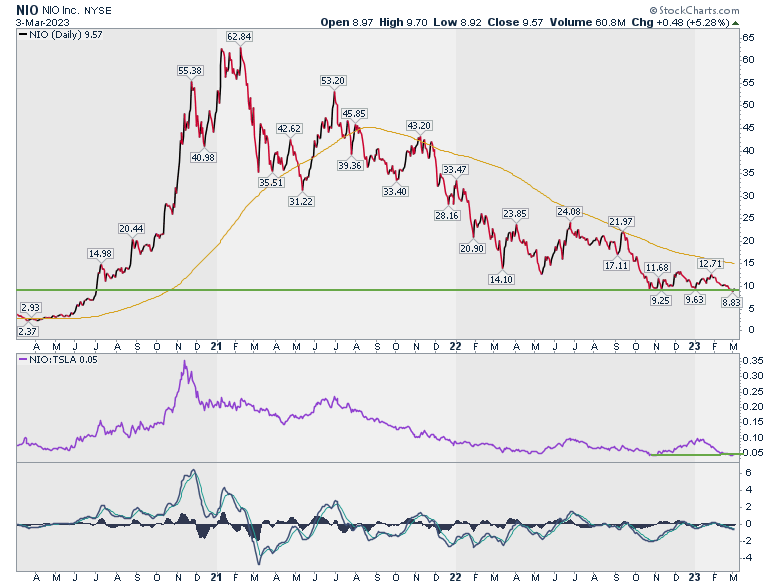Click the 39.36 low label
The width and height of the screenshot is (780, 586).
[350, 166]
